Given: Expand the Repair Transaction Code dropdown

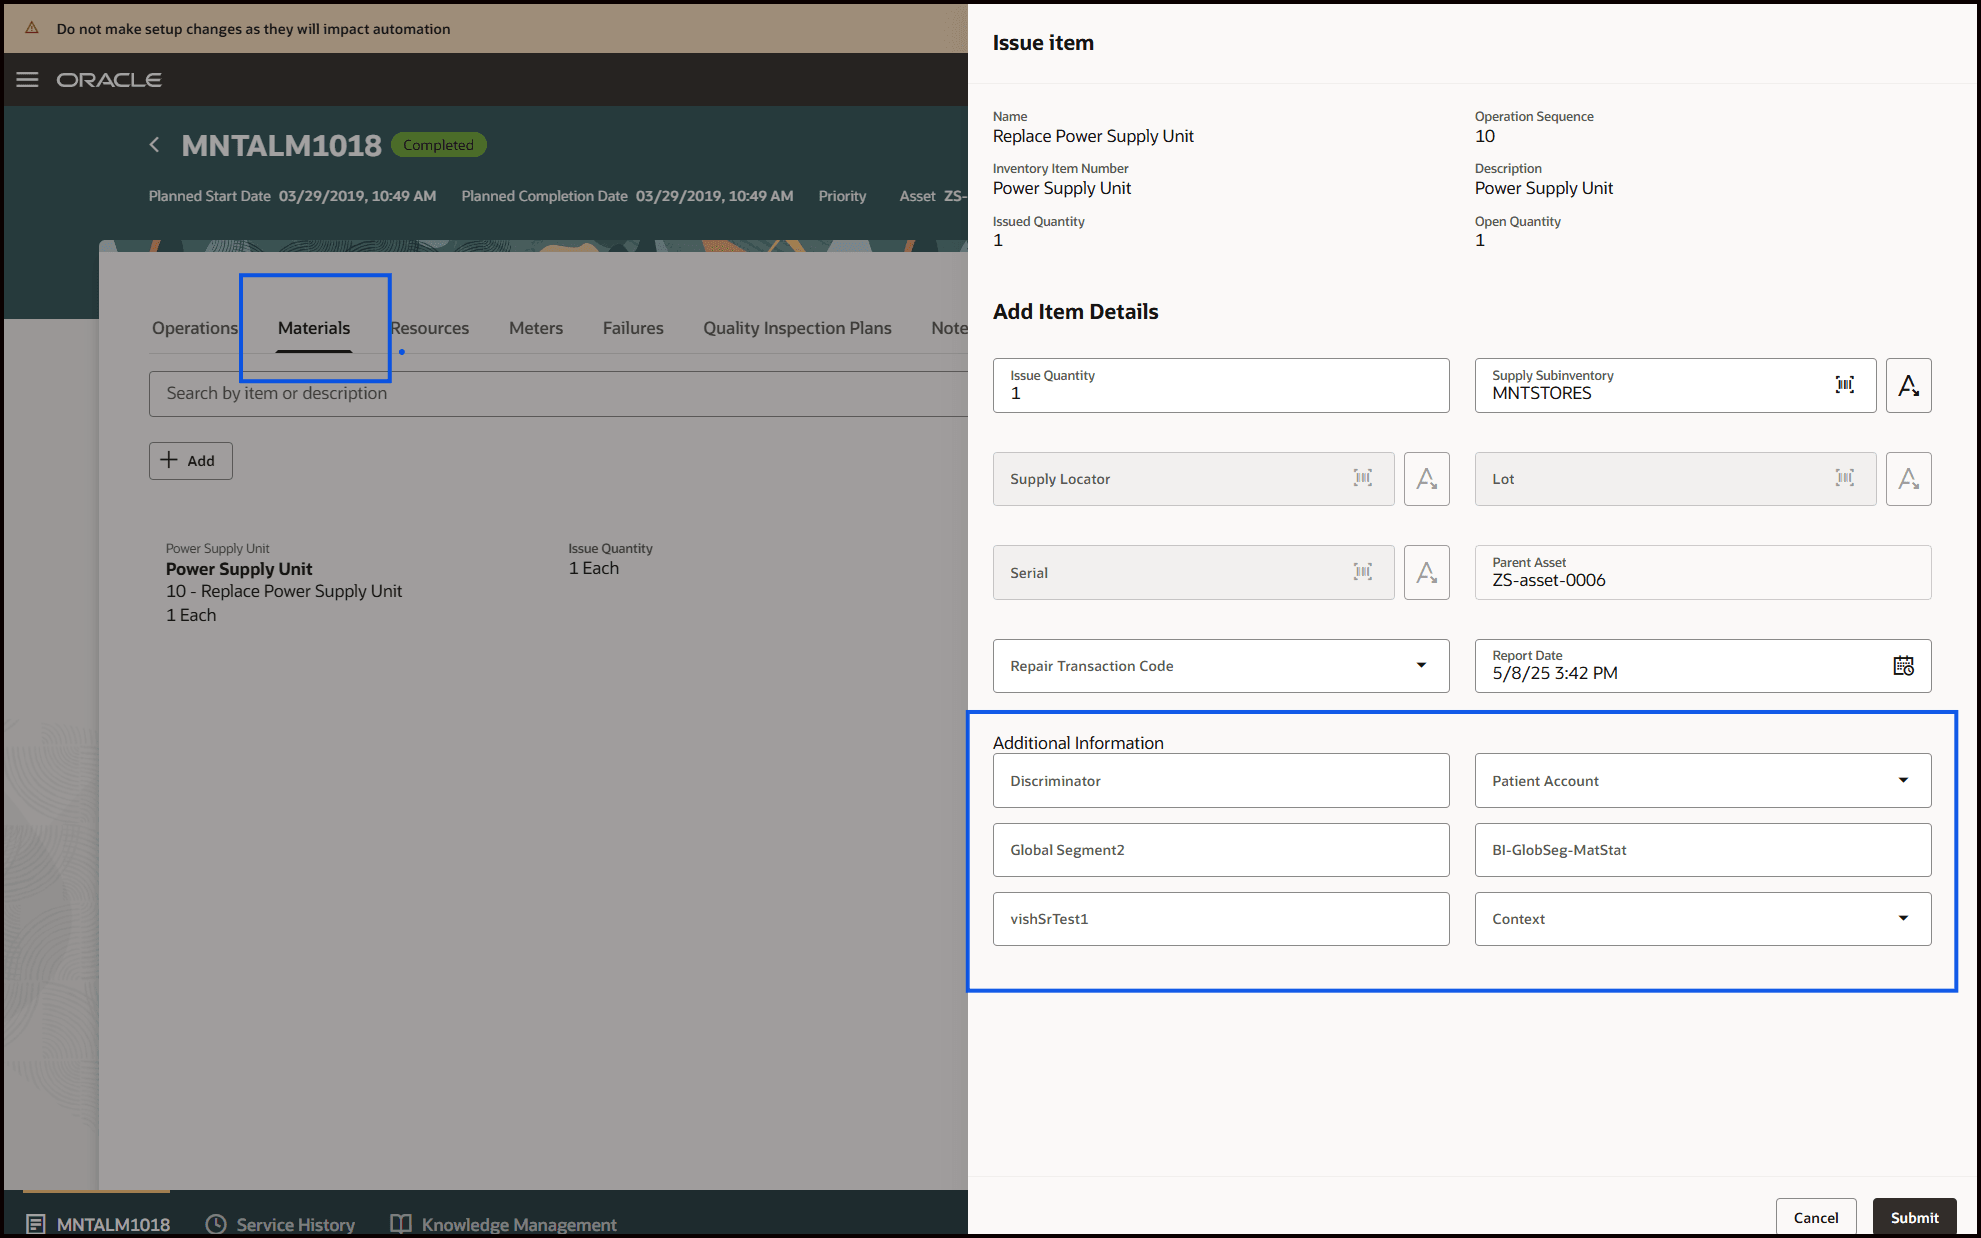Looking at the screenshot, I should [1421, 665].
